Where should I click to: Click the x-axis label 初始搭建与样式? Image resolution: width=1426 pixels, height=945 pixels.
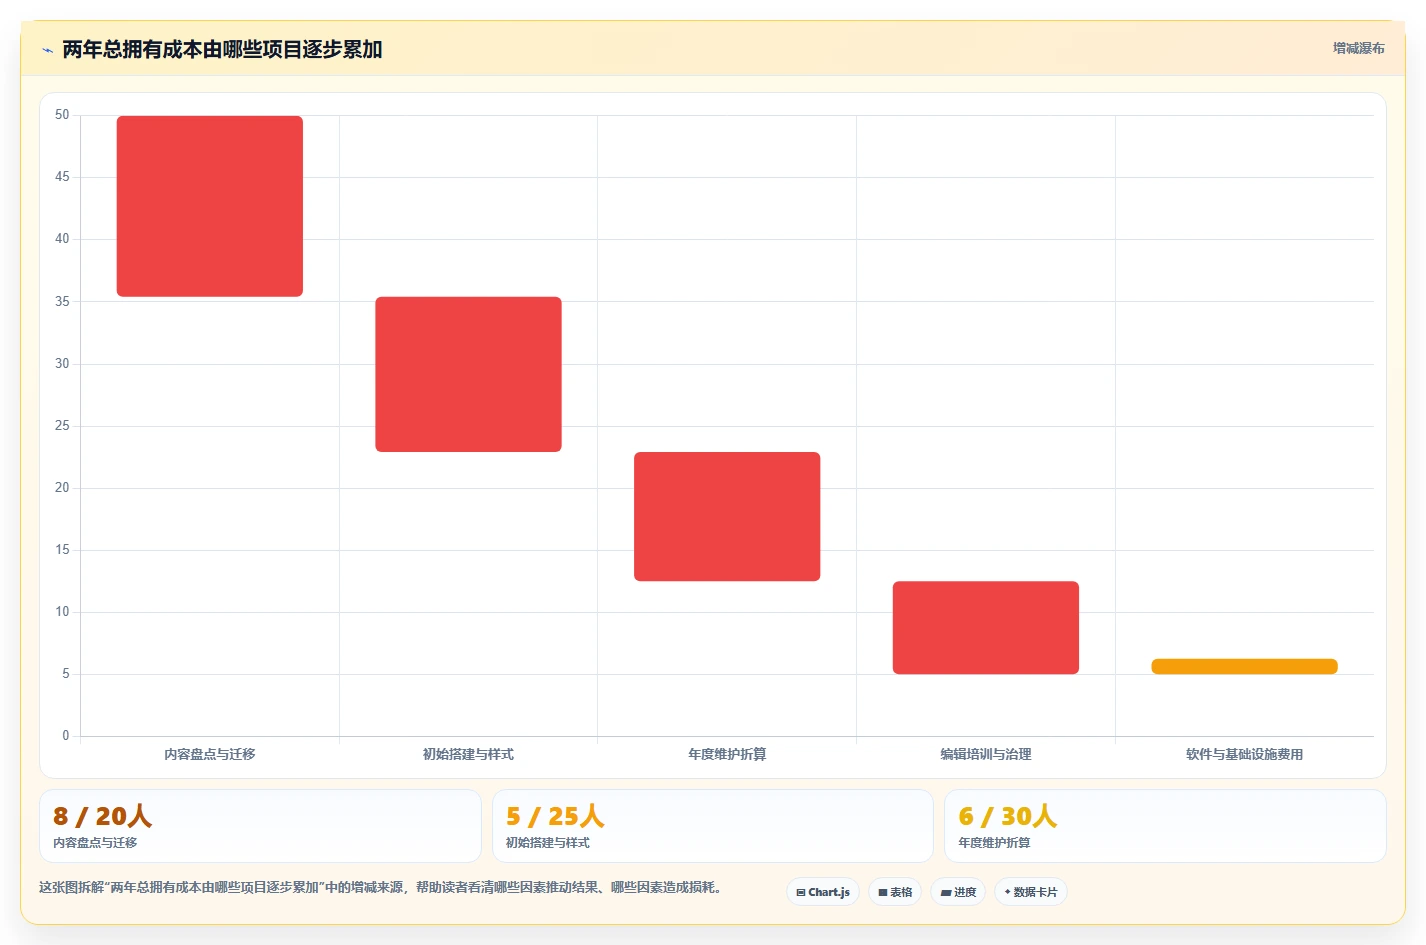pos(468,754)
